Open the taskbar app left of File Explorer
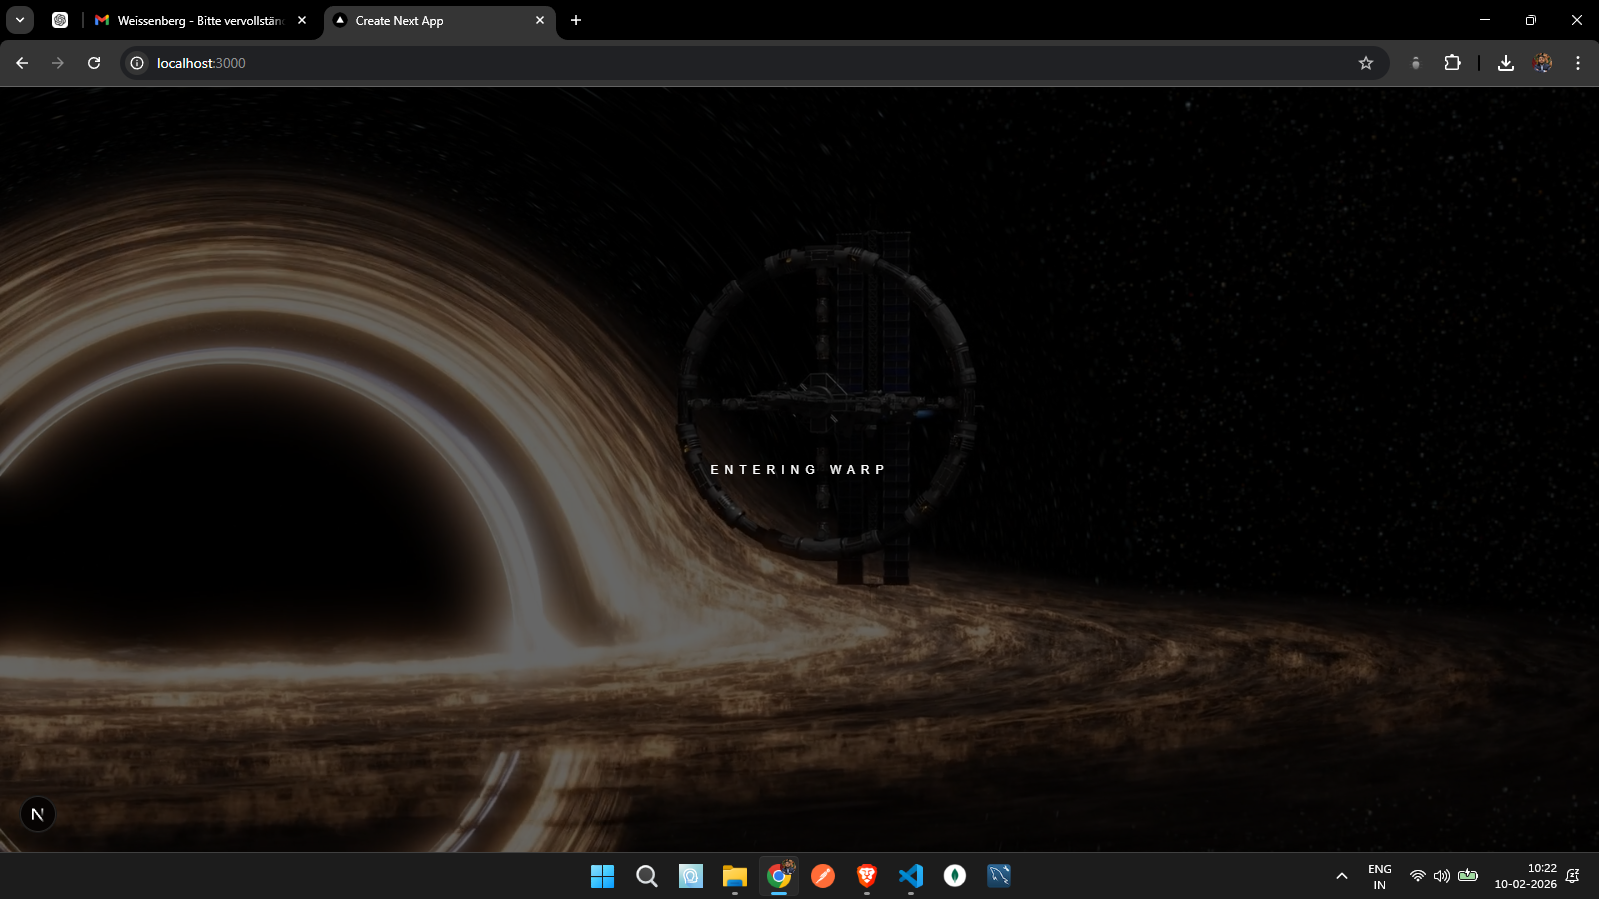The image size is (1599, 899). point(691,876)
